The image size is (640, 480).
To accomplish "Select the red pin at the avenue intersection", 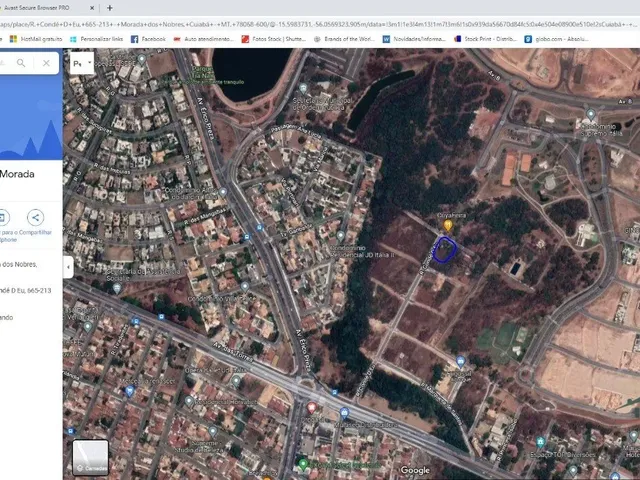I will [311, 407].
